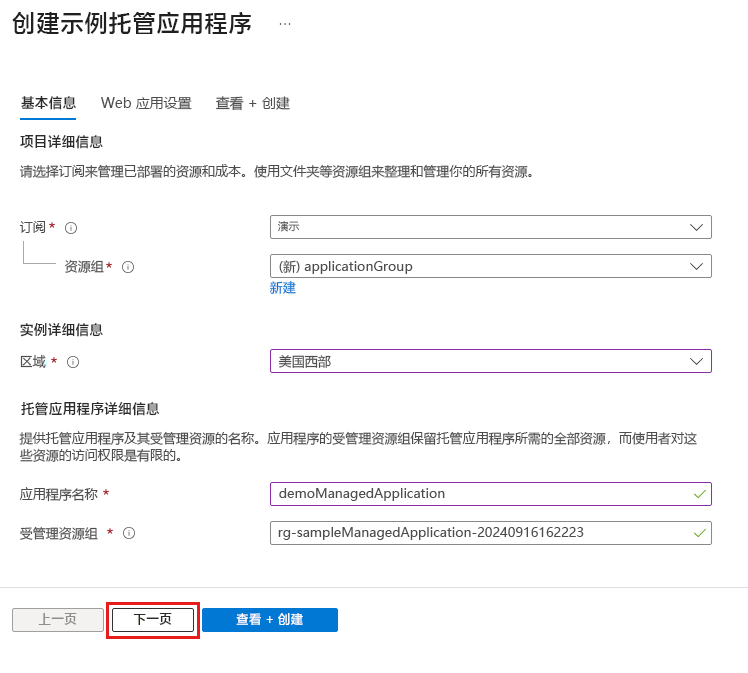Click the 项目详细信息 heading

tap(61, 142)
